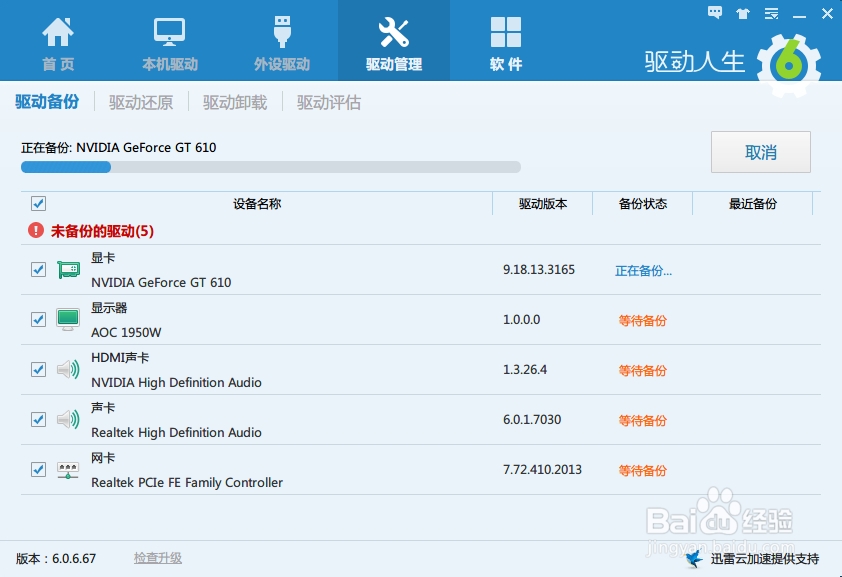Uncheck the Realtek PCIe FE Family Controller checkbox

(38, 469)
